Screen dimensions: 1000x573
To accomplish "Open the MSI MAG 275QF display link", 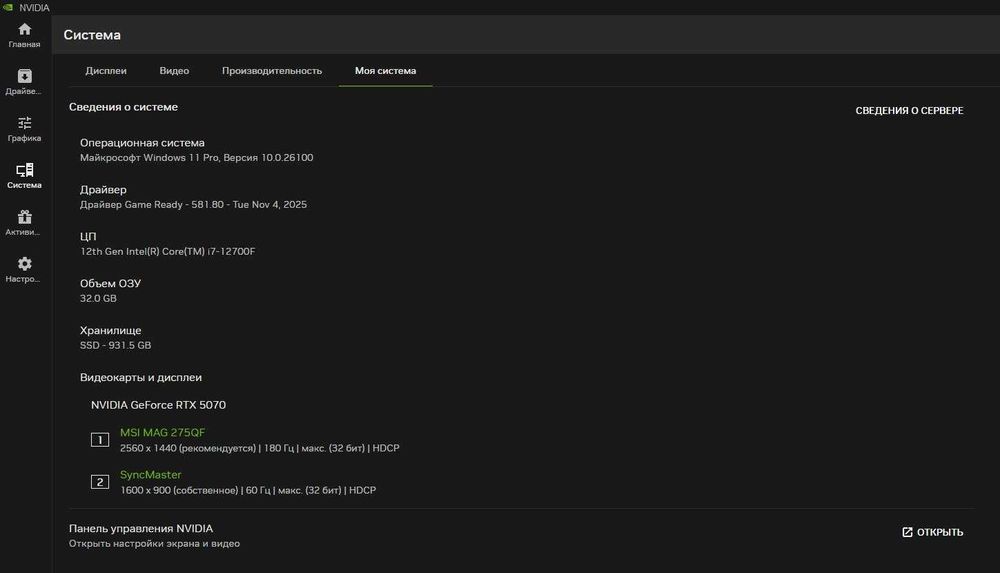I will coord(163,433).
